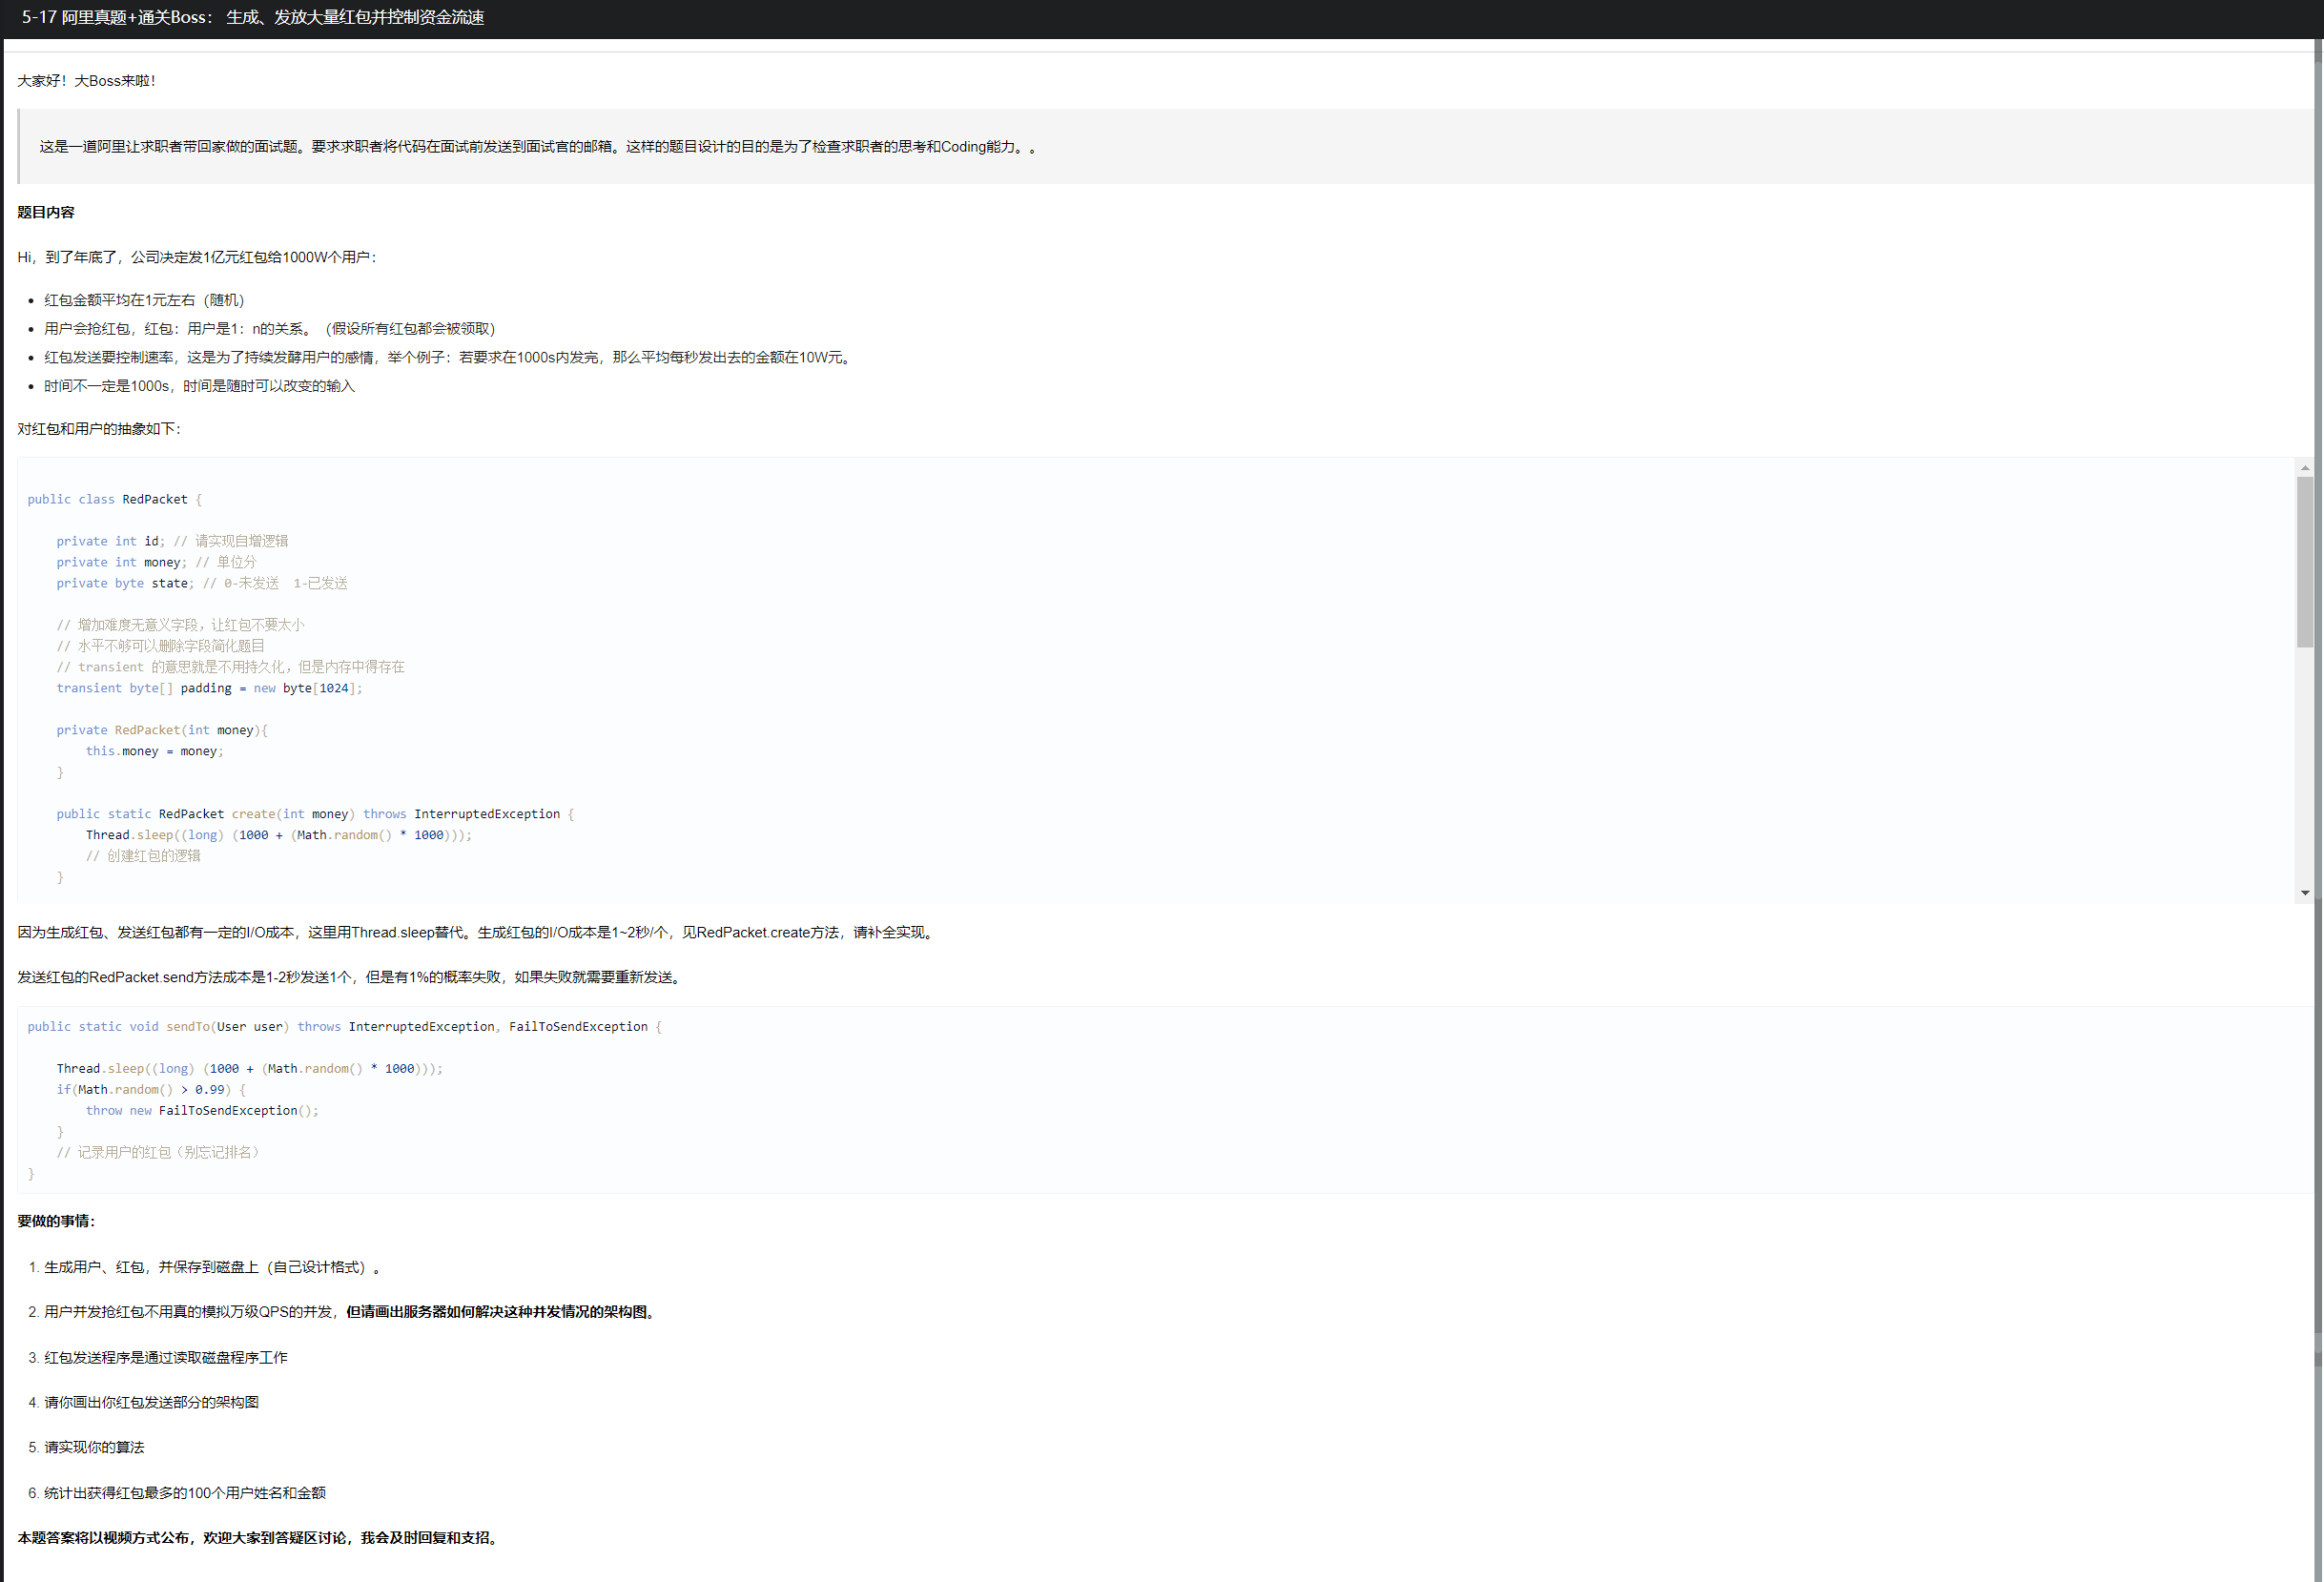This screenshot has height=1582, width=2324.
Task: Click the 'public static void sendTo' code line
Action: click(343, 1027)
